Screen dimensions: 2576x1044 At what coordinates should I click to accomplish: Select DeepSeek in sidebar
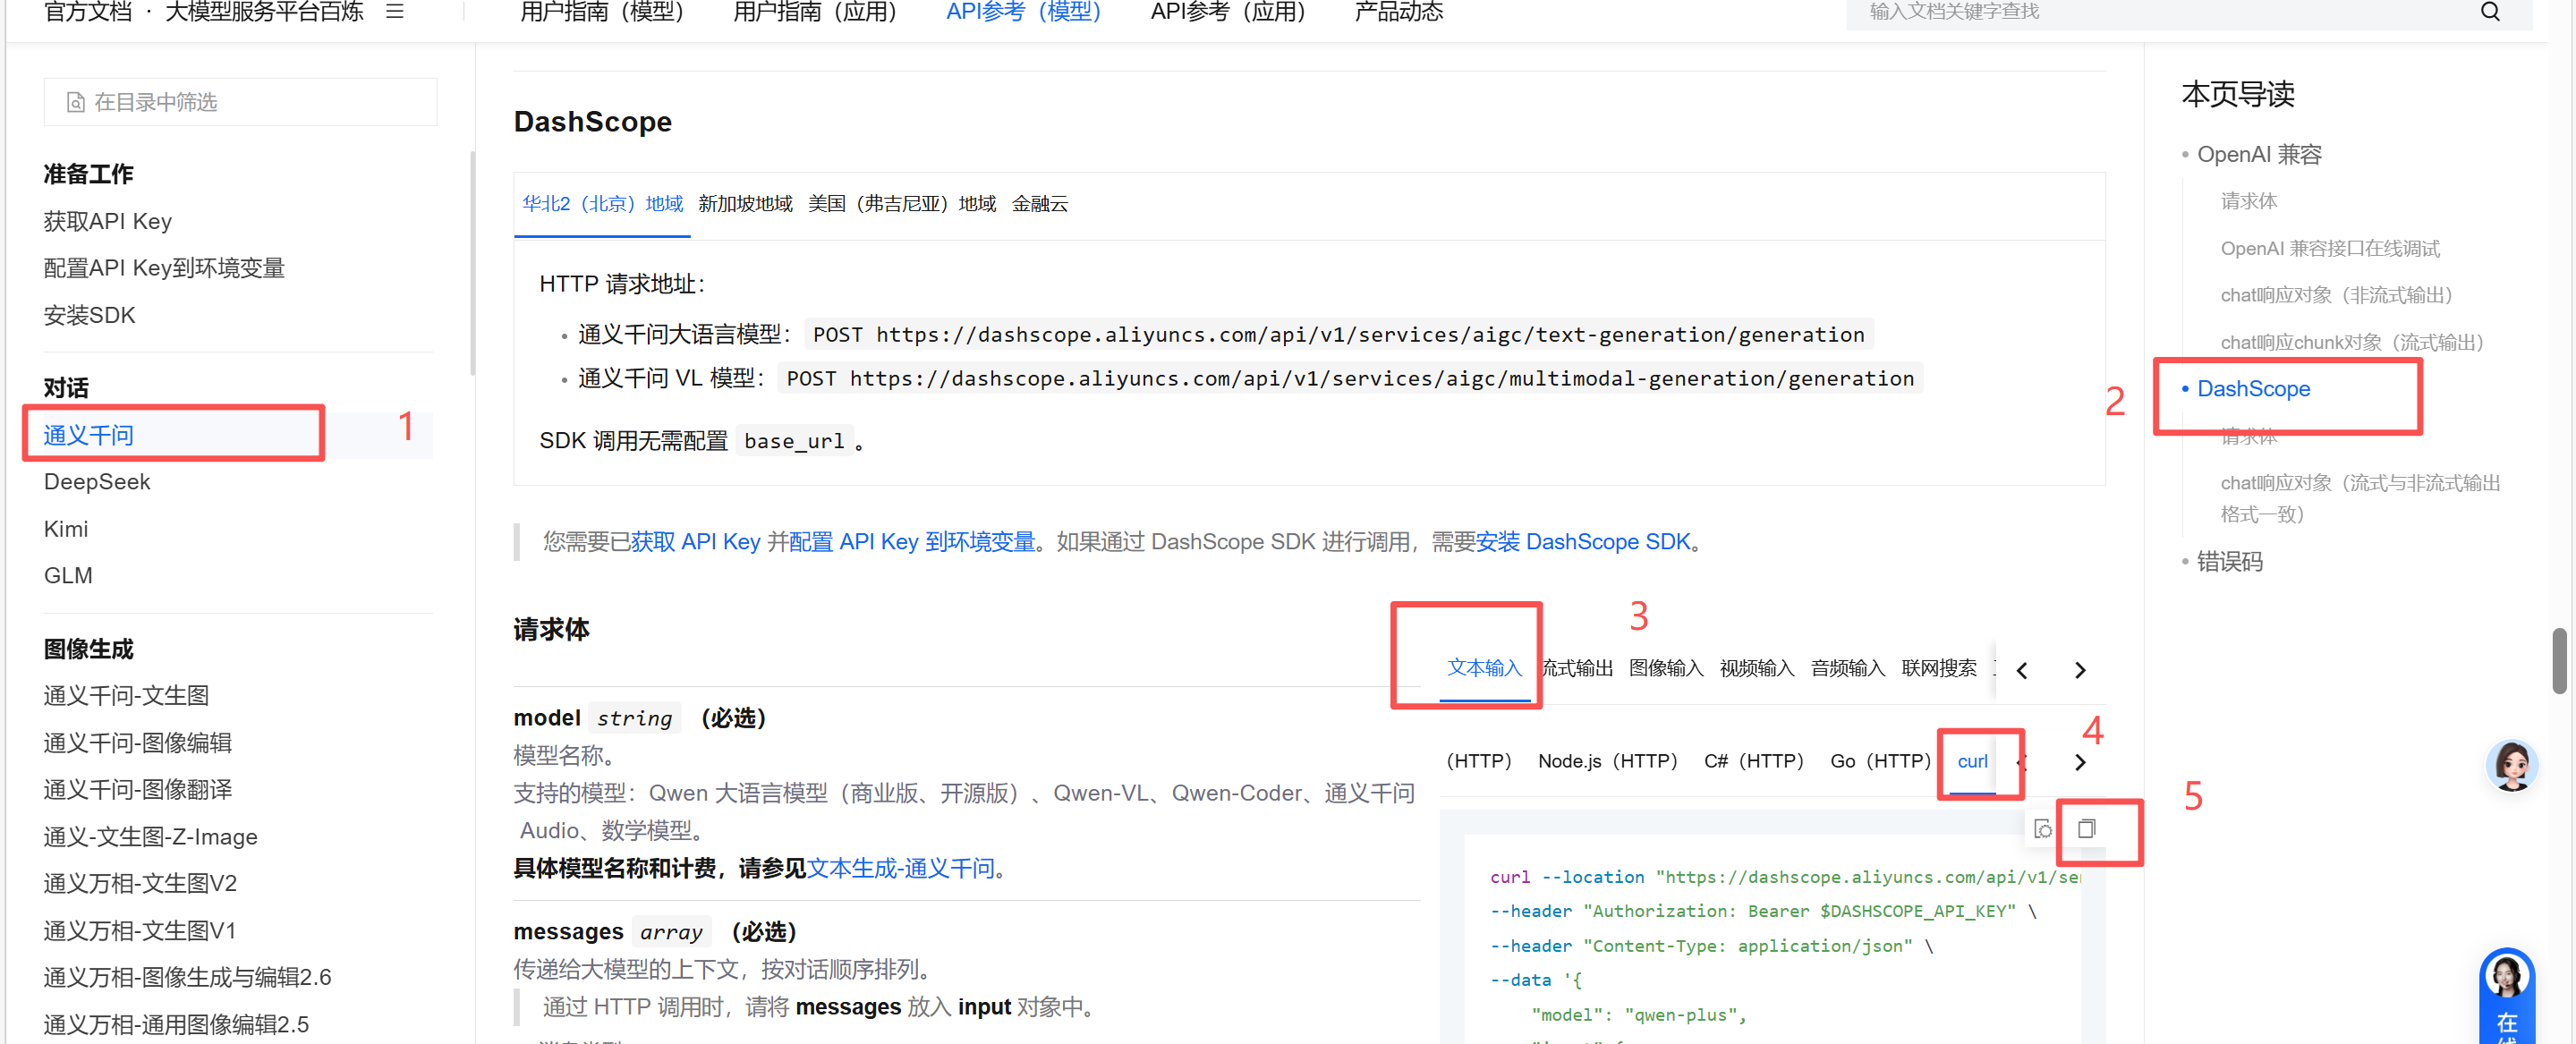(x=97, y=482)
